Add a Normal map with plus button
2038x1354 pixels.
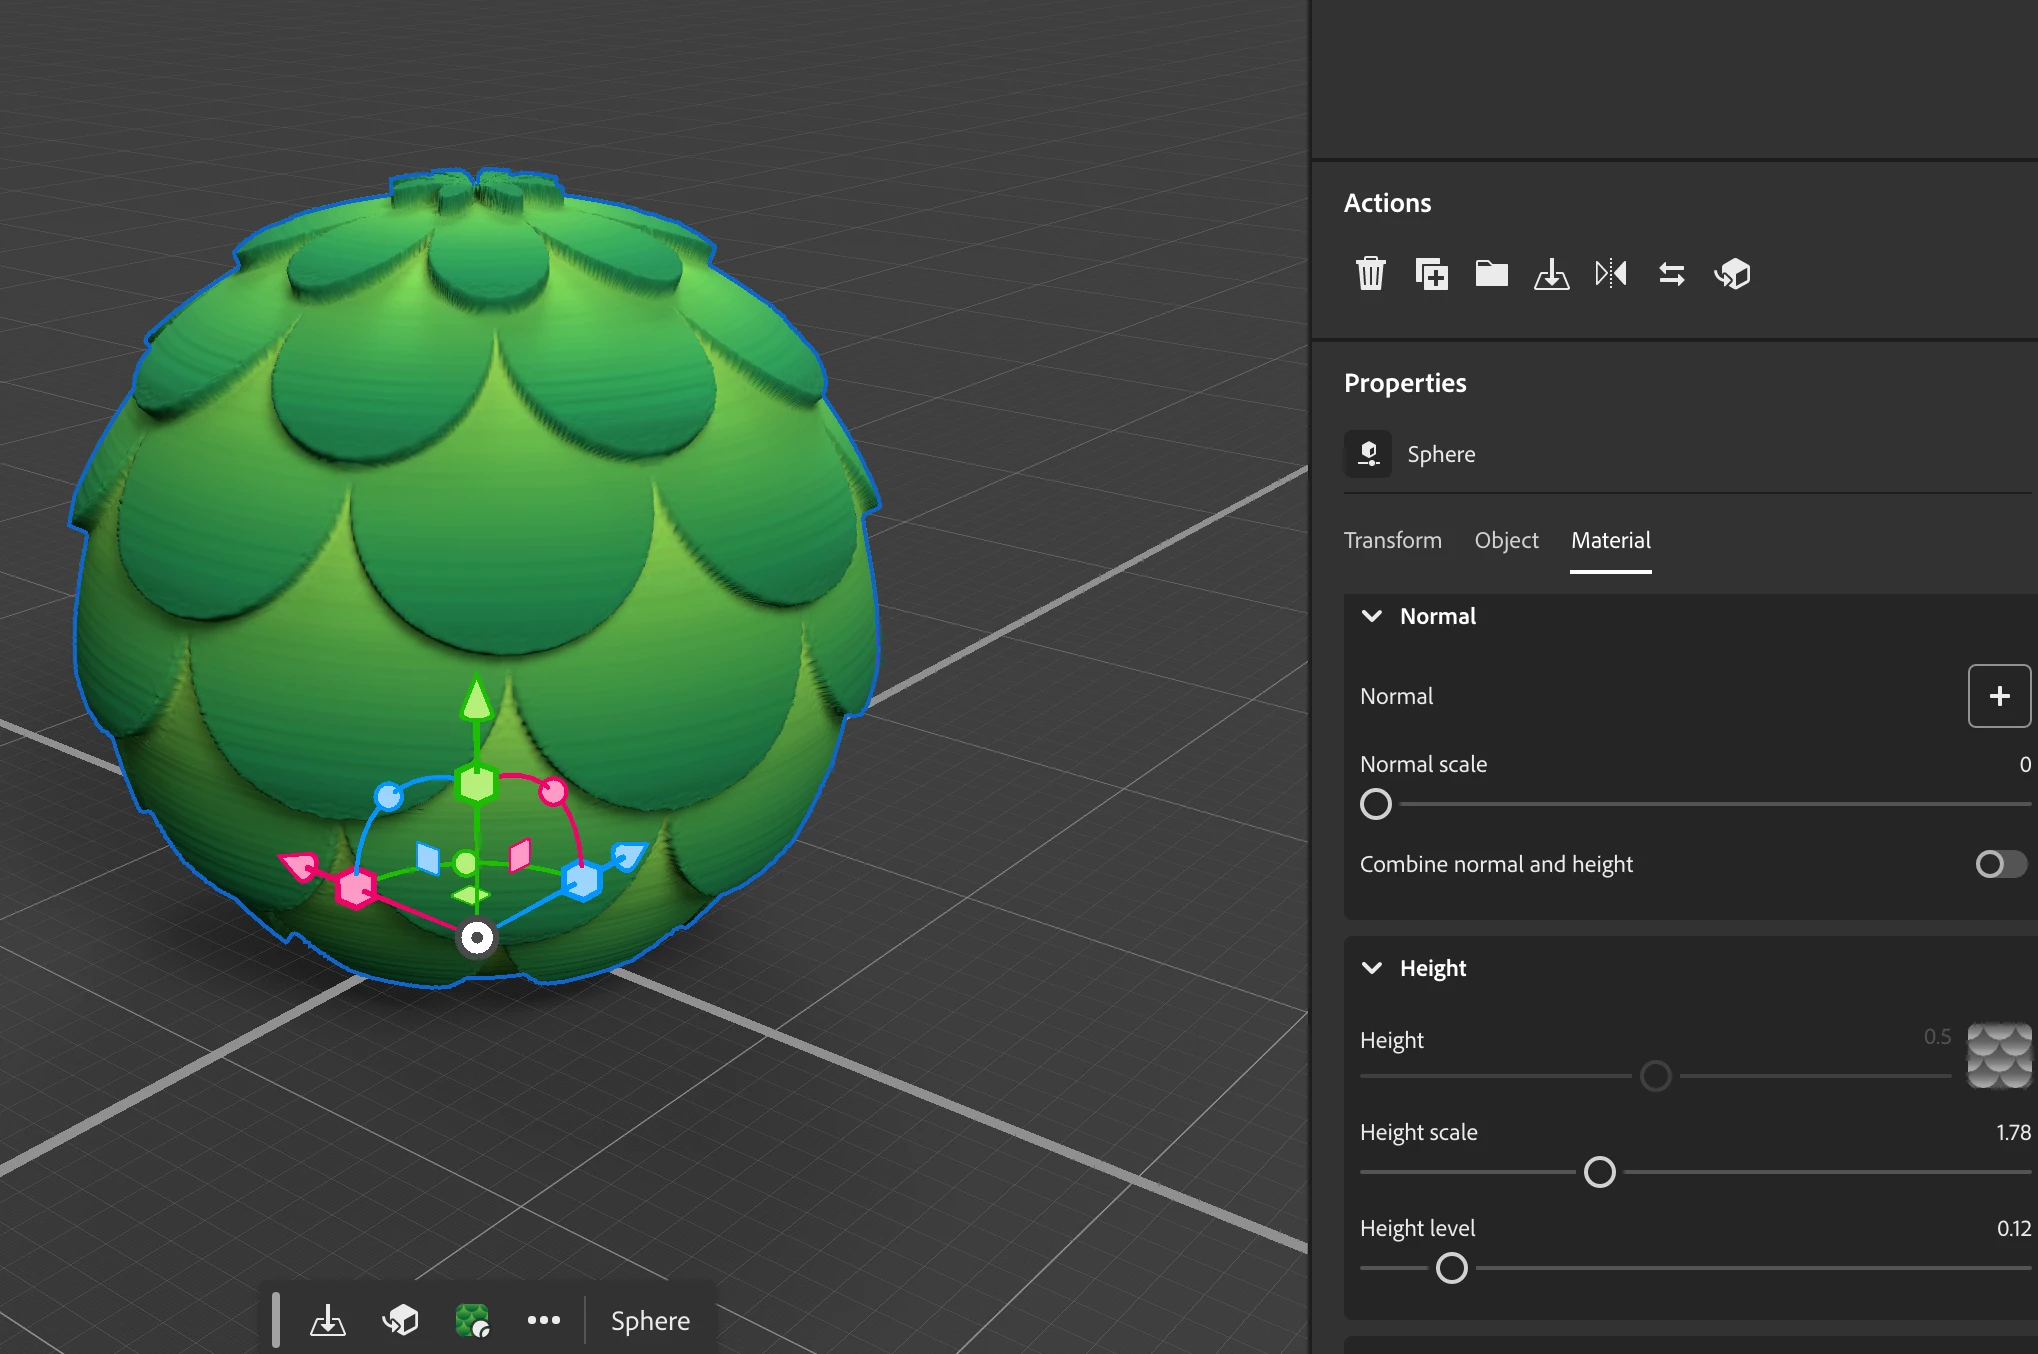click(1998, 696)
